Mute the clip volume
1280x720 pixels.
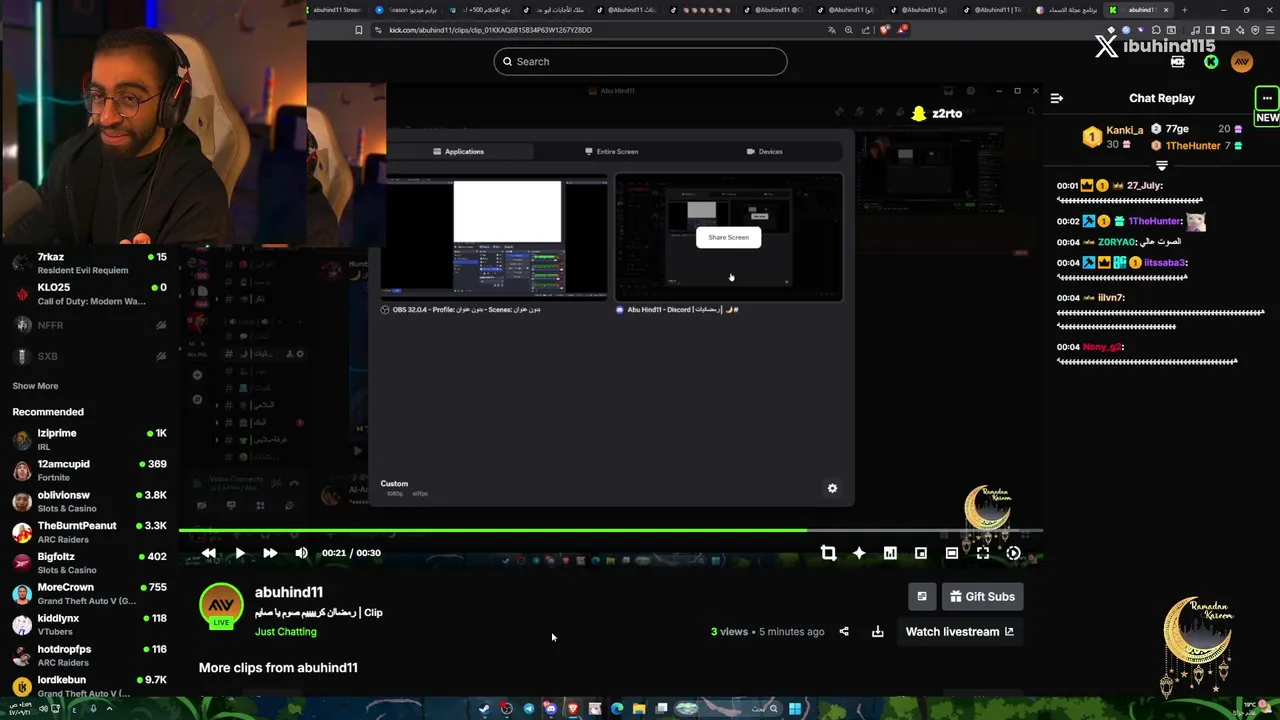pos(301,553)
